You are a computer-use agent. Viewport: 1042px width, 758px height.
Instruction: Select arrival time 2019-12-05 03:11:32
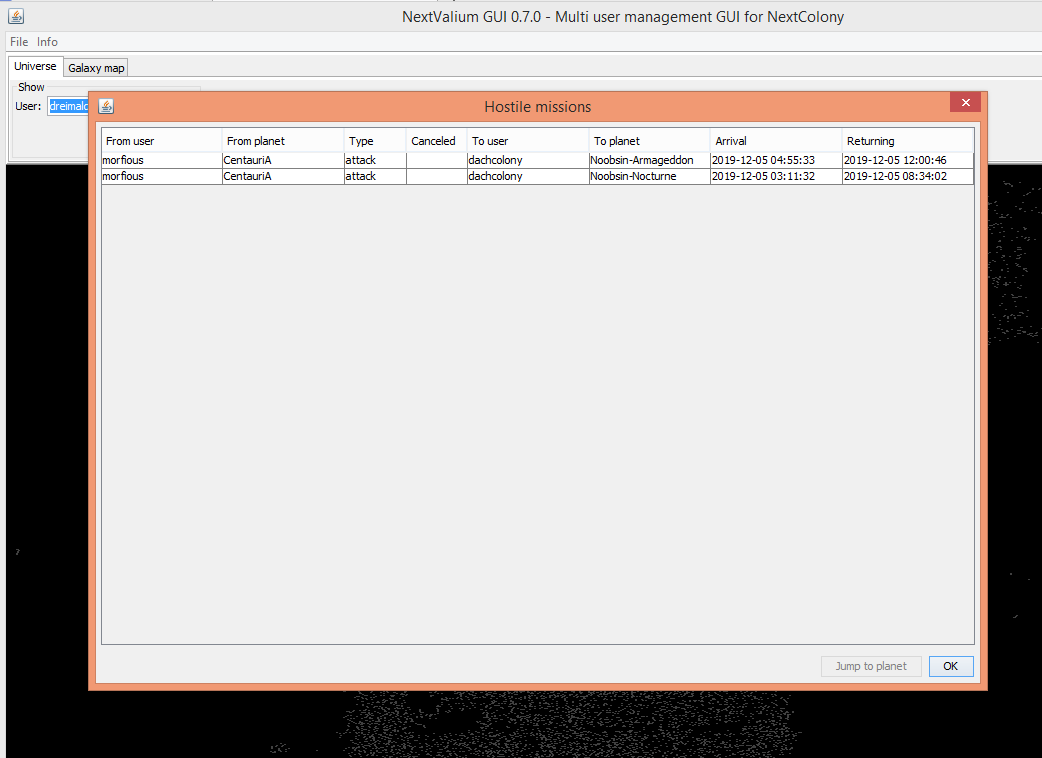click(x=776, y=176)
